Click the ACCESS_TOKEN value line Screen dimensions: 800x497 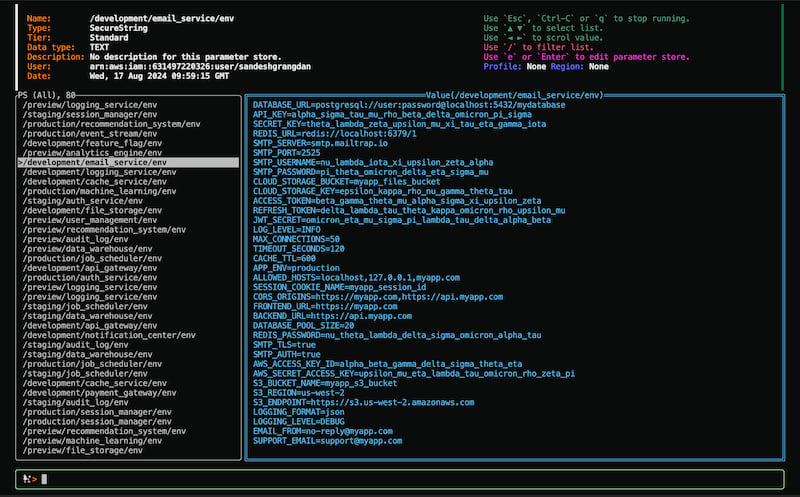click(397, 201)
